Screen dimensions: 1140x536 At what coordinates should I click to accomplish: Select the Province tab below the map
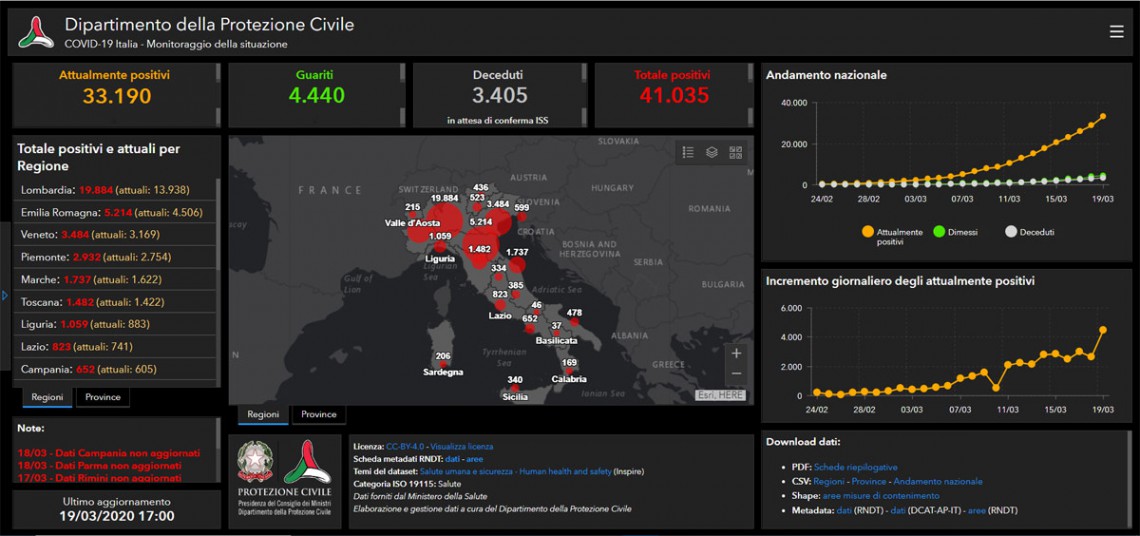(318, 415)
